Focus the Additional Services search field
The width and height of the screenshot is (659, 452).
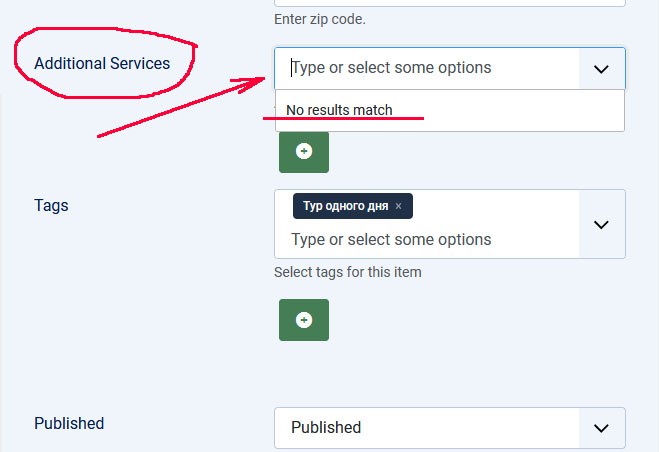point(420,68)
